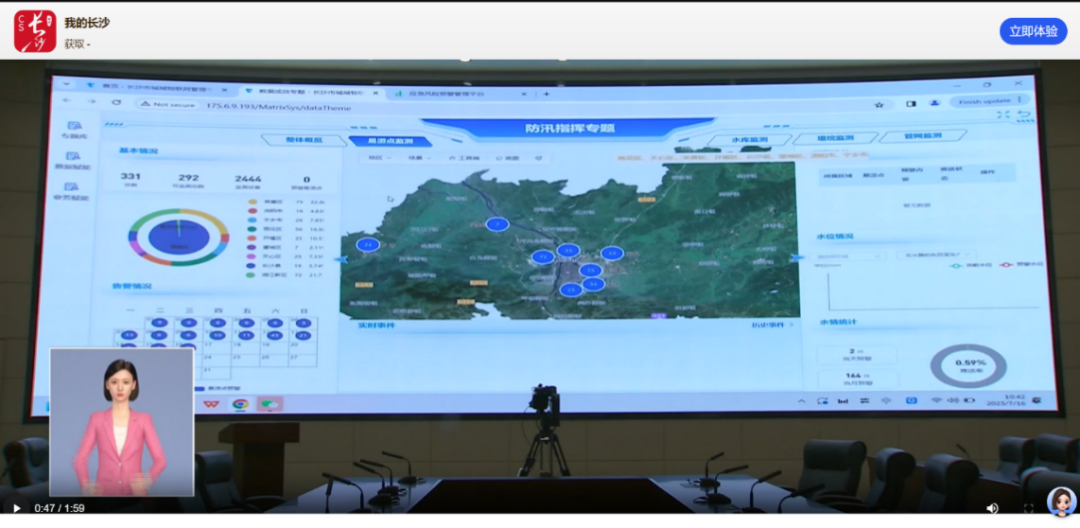Click the 立即体验 button
The width and height of the screenshot is (1080, 528).
(1033, 31)
